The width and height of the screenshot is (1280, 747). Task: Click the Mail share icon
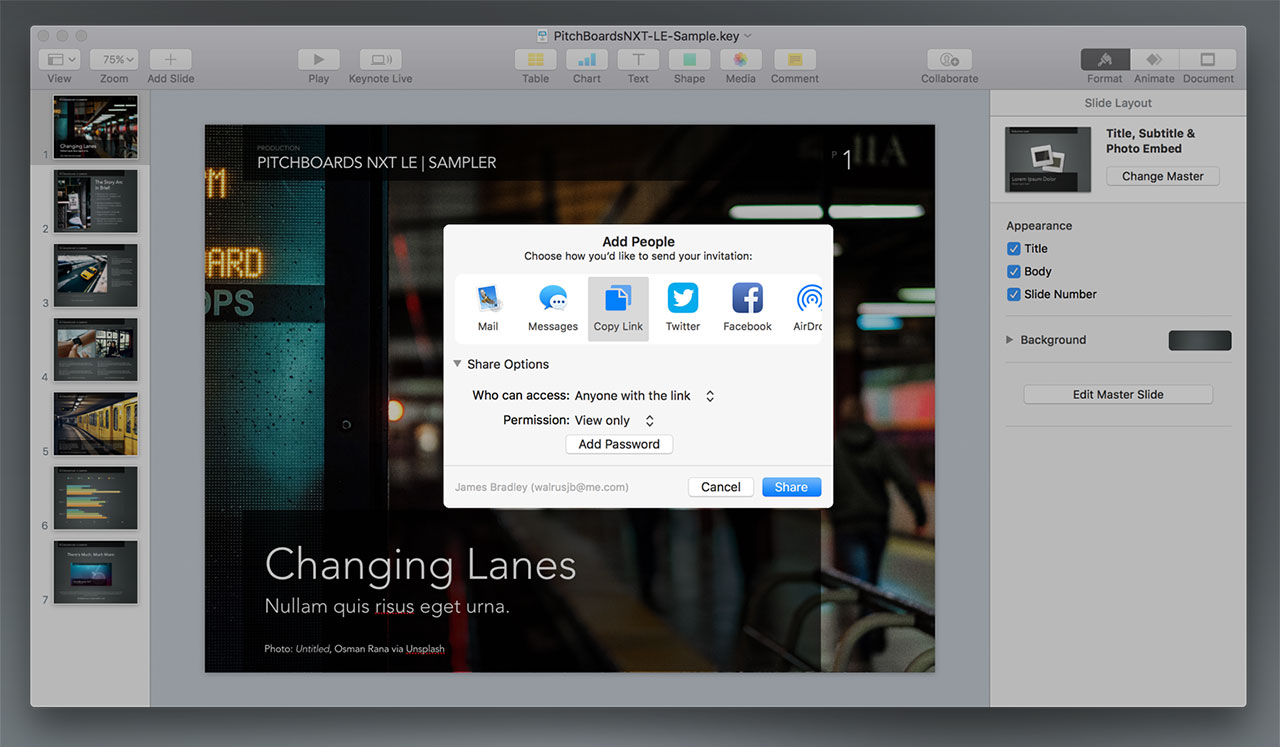(488, 299)
